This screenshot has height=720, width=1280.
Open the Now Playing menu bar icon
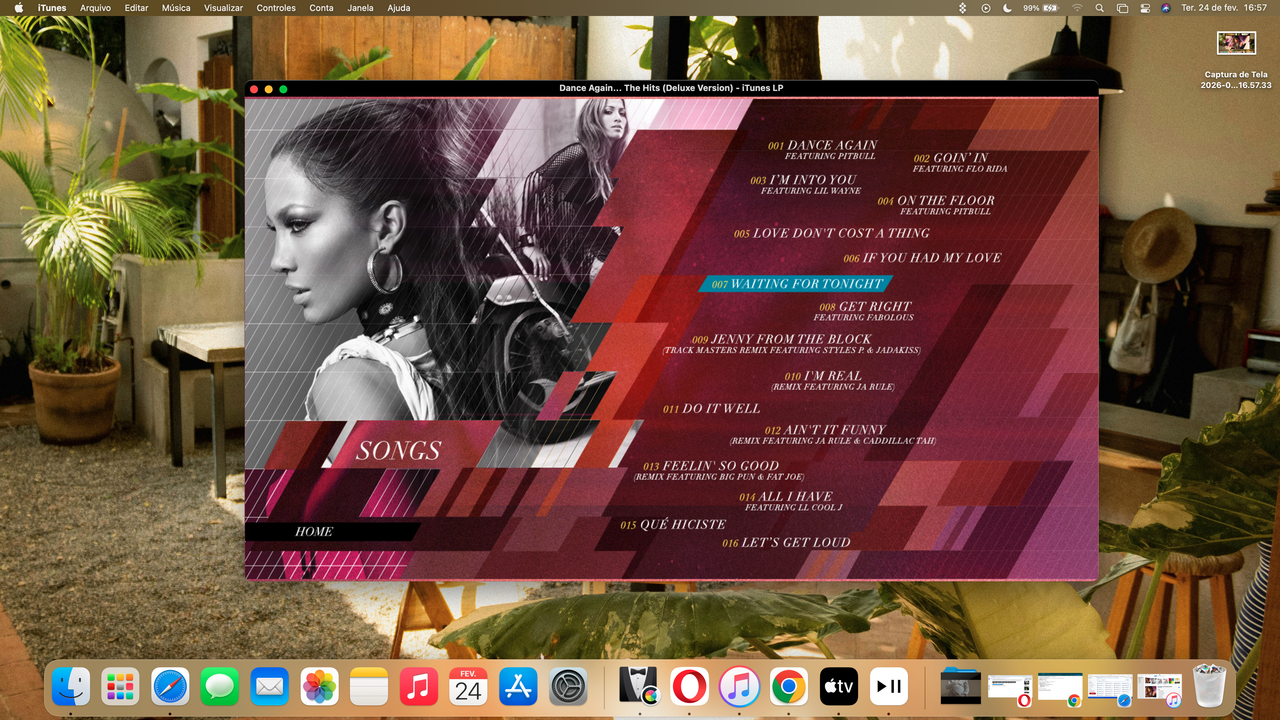tap(985, 8)
